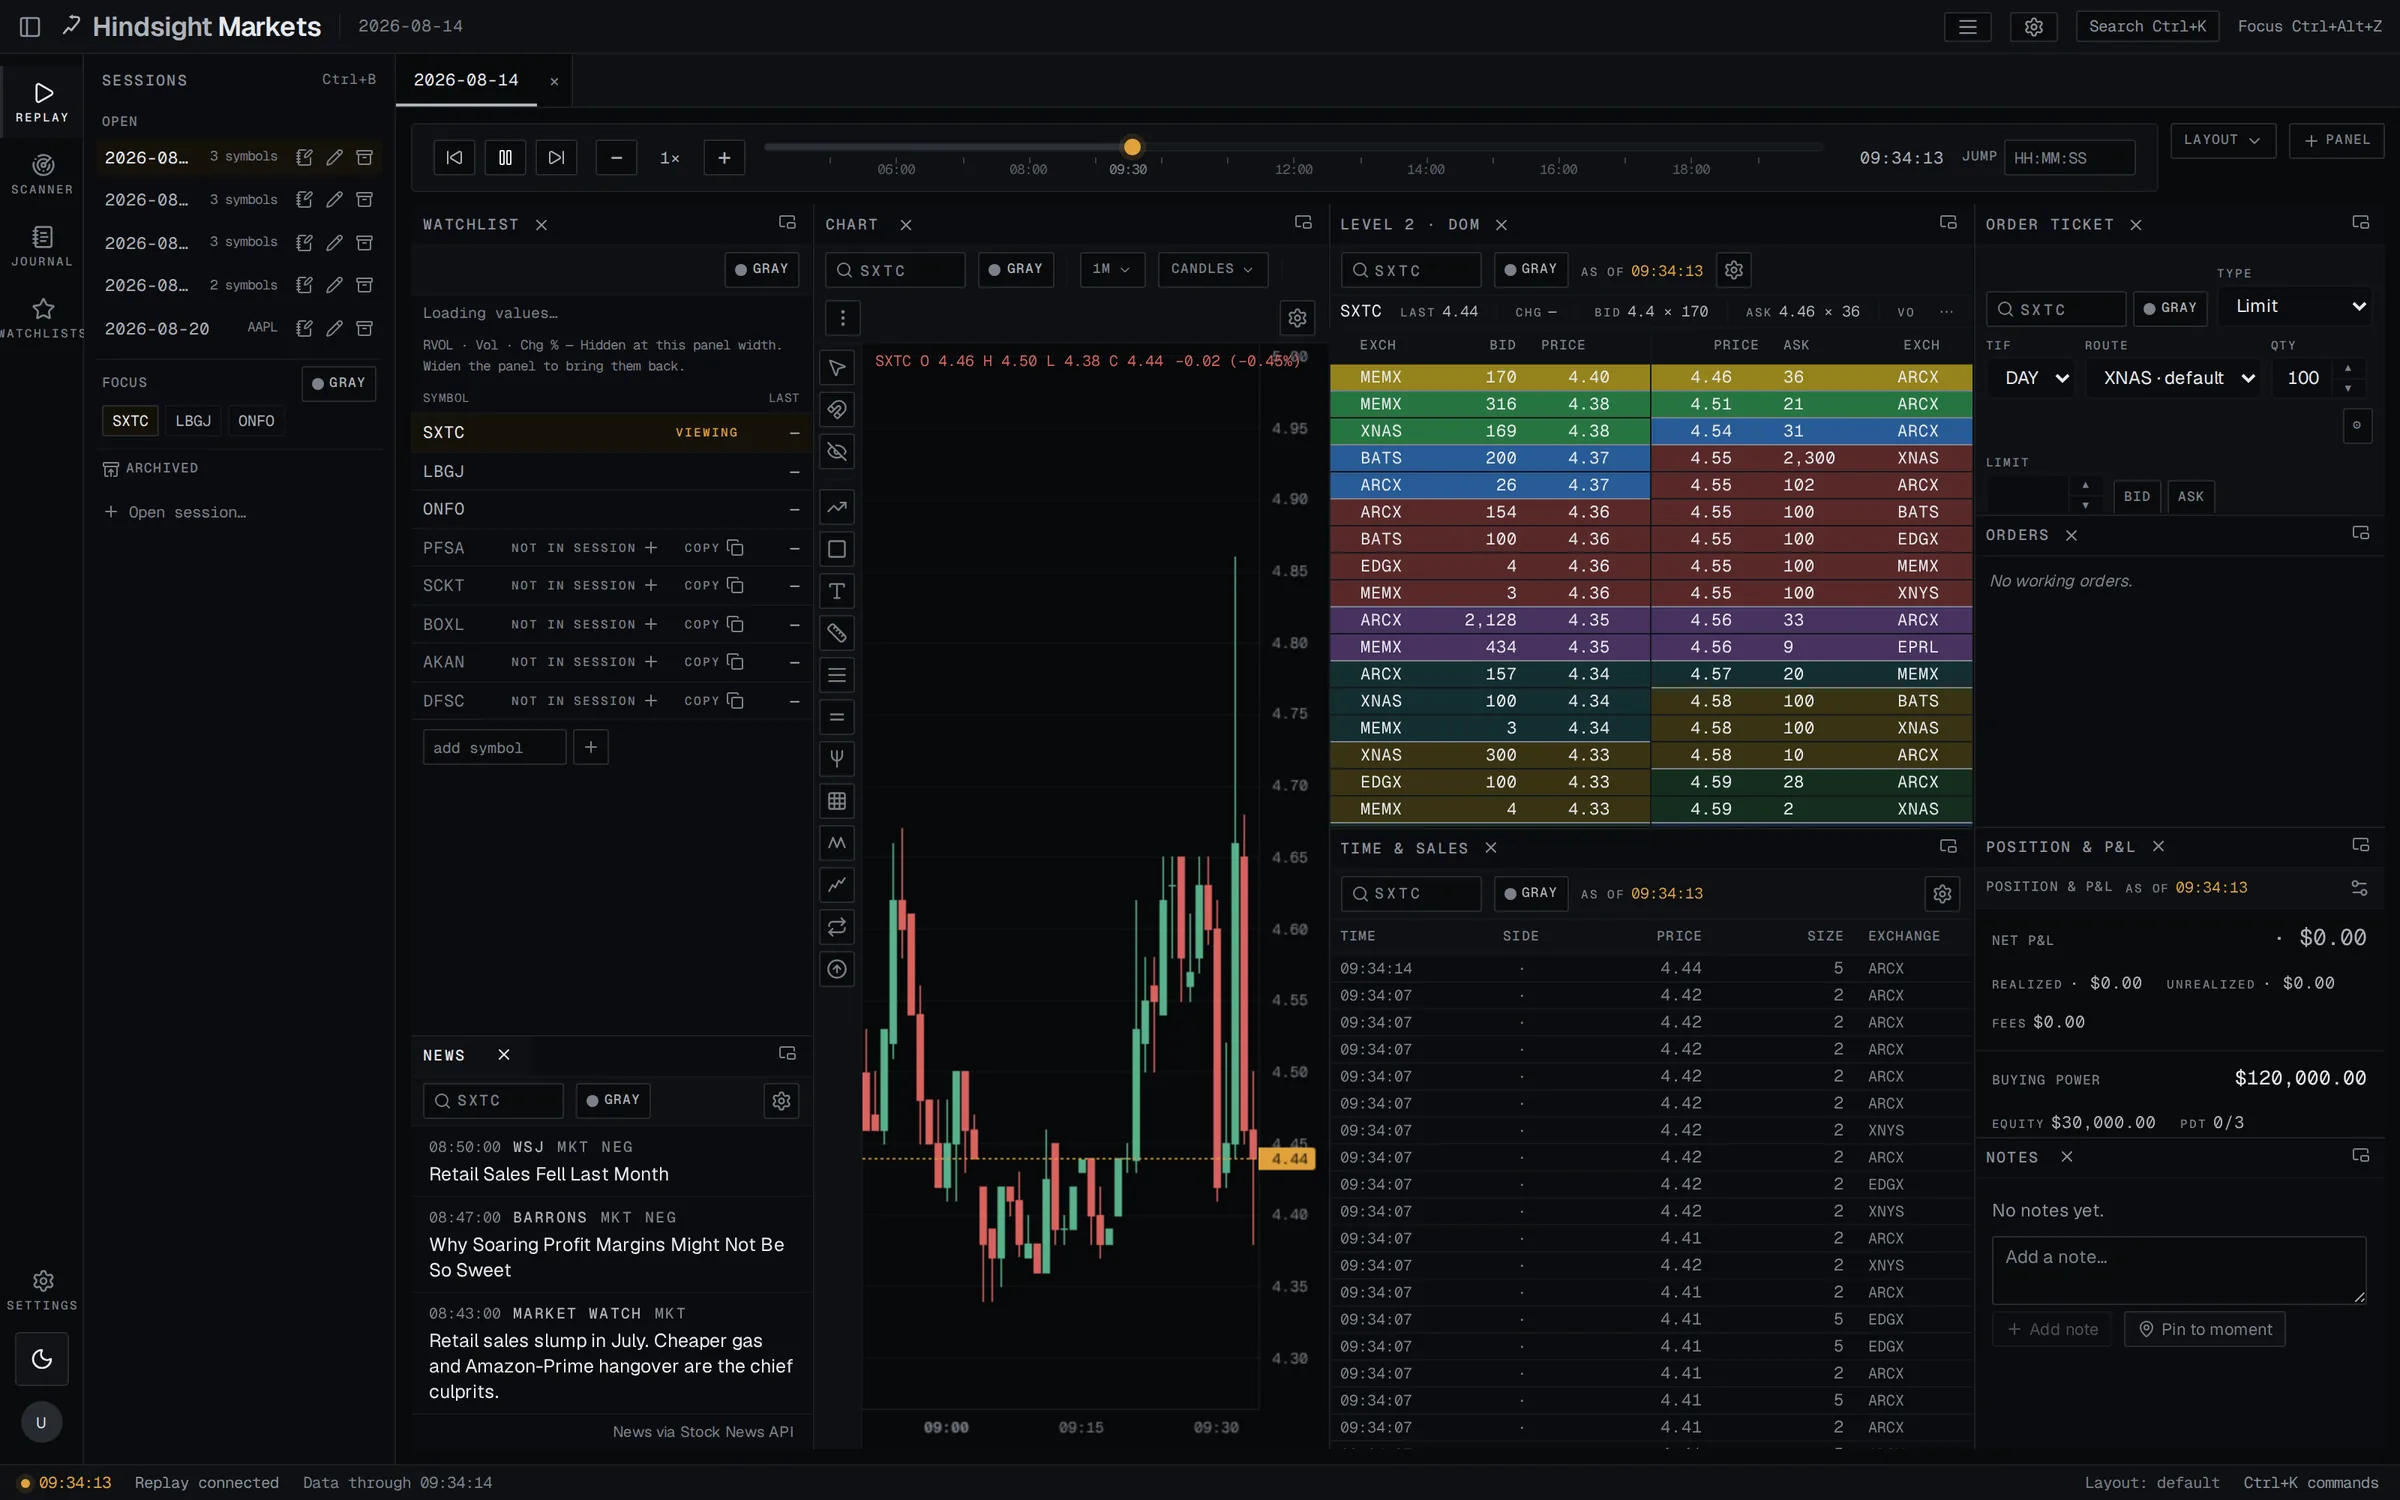Open the chart 1M interval dropdown
Image resolution: width=2400 pixels, height=1500 pixels.
[x=1111, y=269]
